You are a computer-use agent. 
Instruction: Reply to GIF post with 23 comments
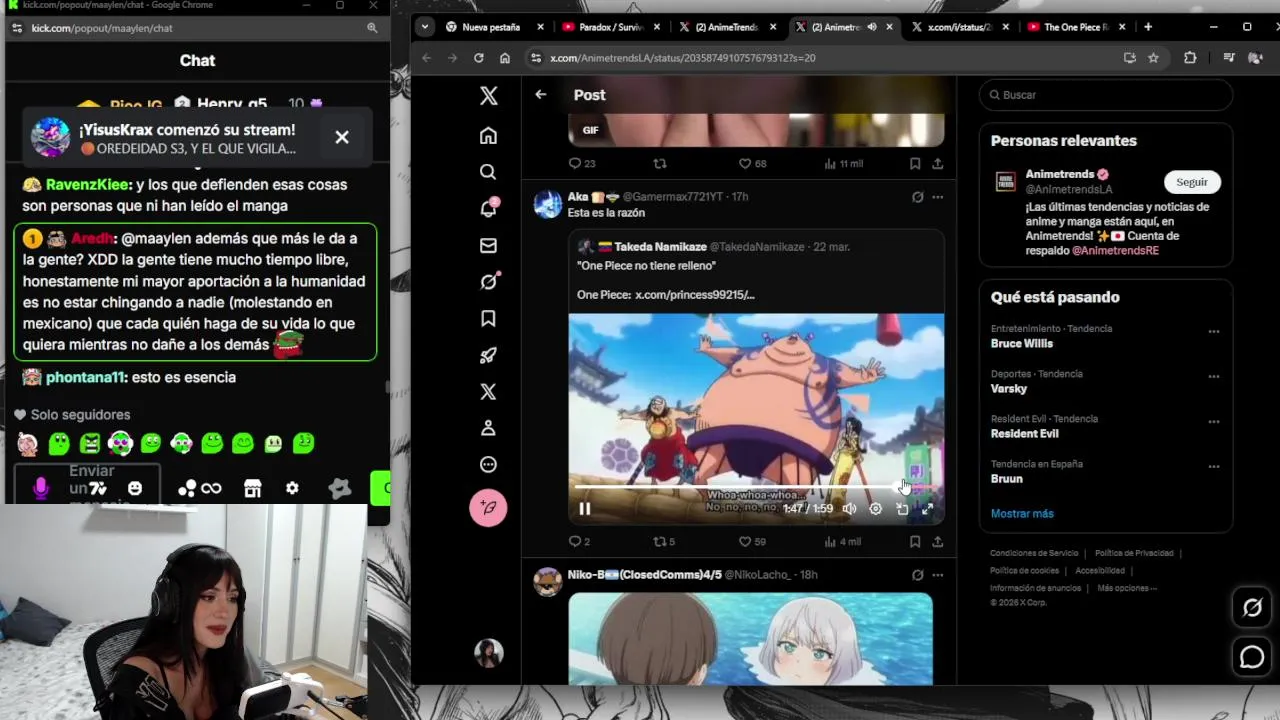pos(581,163)
